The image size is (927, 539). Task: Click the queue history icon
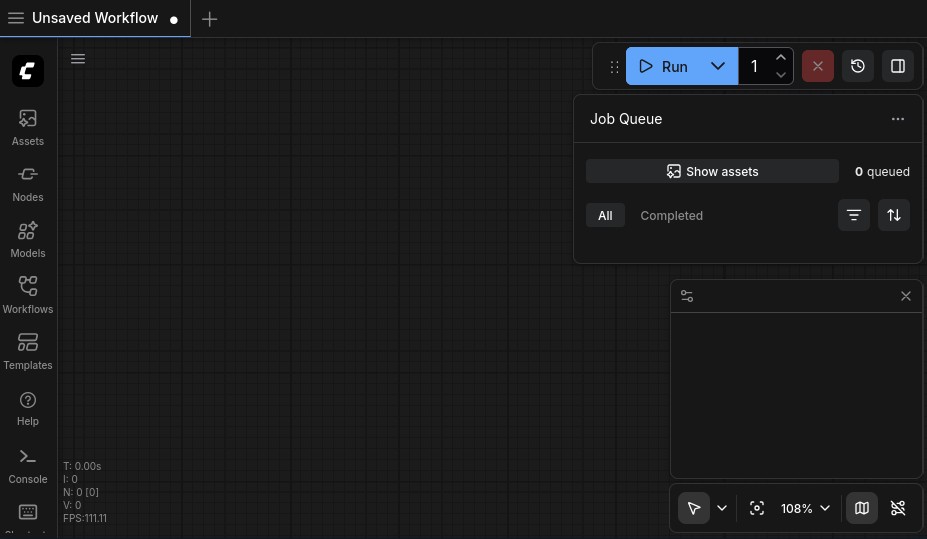click(858, 66)
